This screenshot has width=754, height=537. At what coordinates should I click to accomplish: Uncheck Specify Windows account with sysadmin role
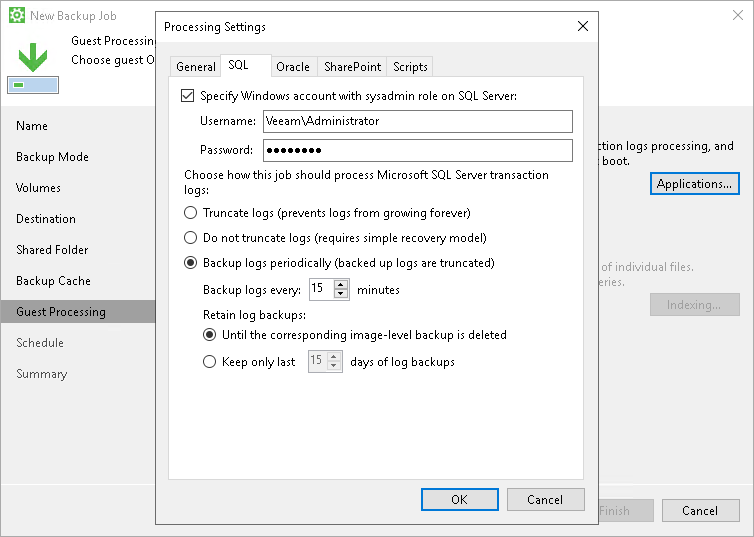tap(188, 96)
